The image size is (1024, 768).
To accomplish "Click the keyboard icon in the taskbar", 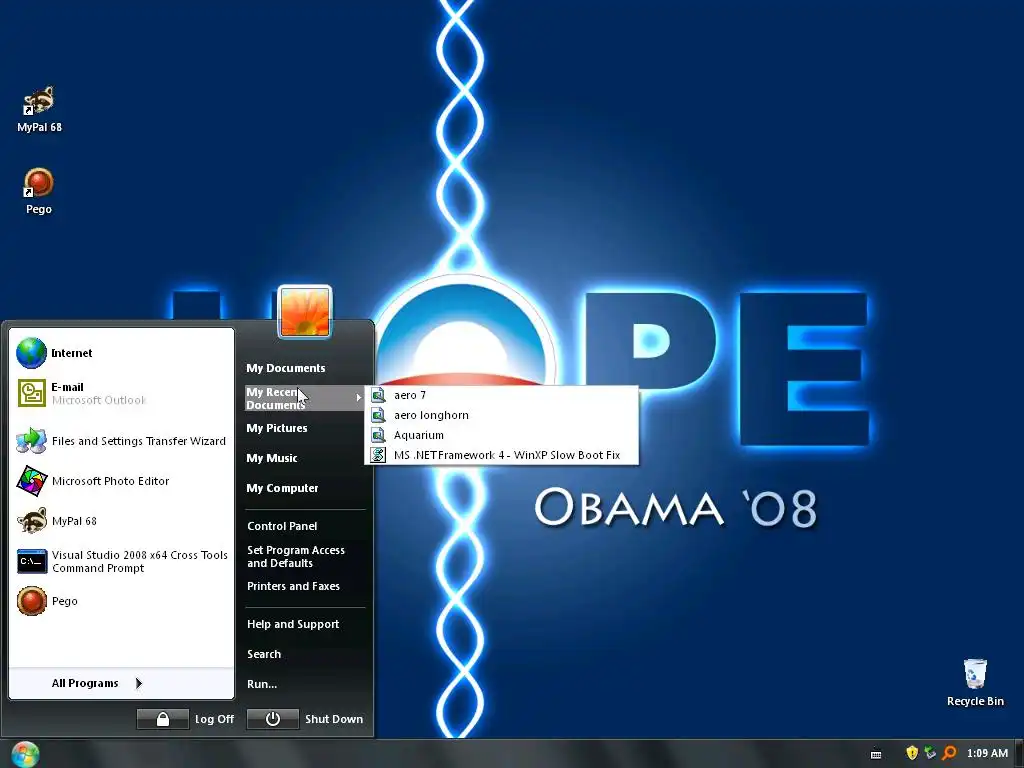I will (x=876, y=754).
